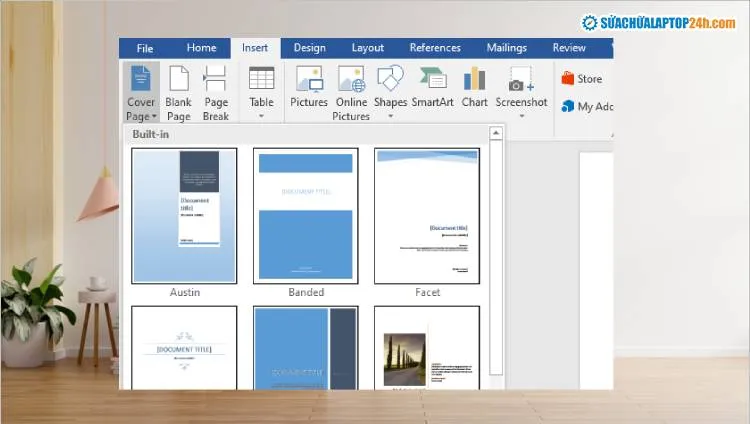Open the File tab
The image size is (750, 424).
(x=144, y=48)
